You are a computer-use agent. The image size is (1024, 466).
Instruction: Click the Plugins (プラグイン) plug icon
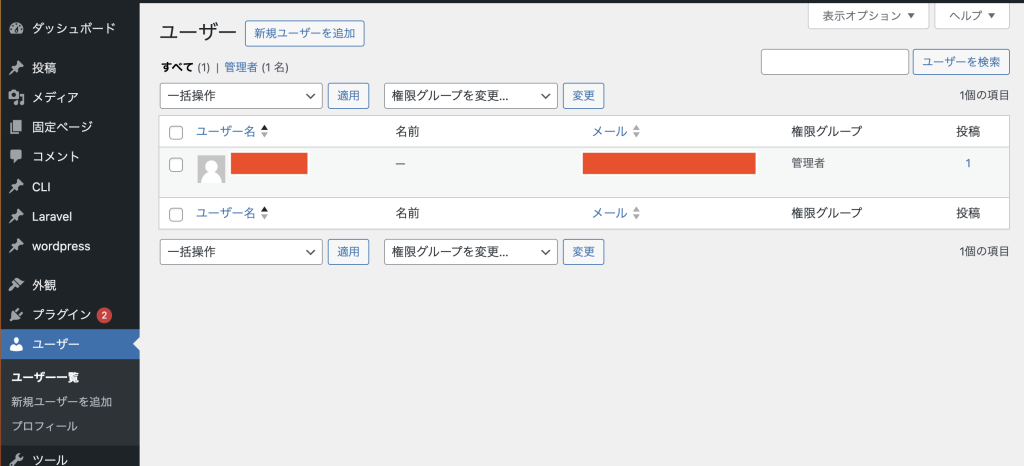tap(16, 315)
